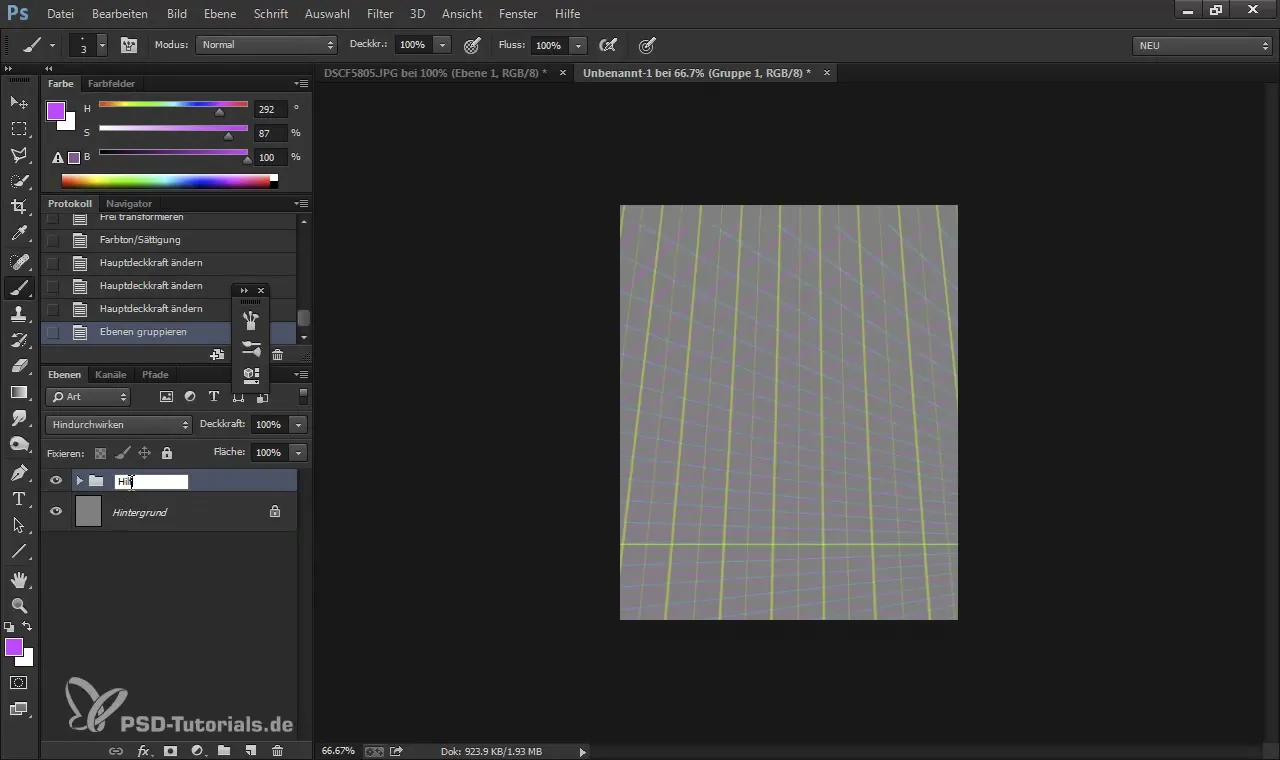Select the Line tool

point(19,551)
